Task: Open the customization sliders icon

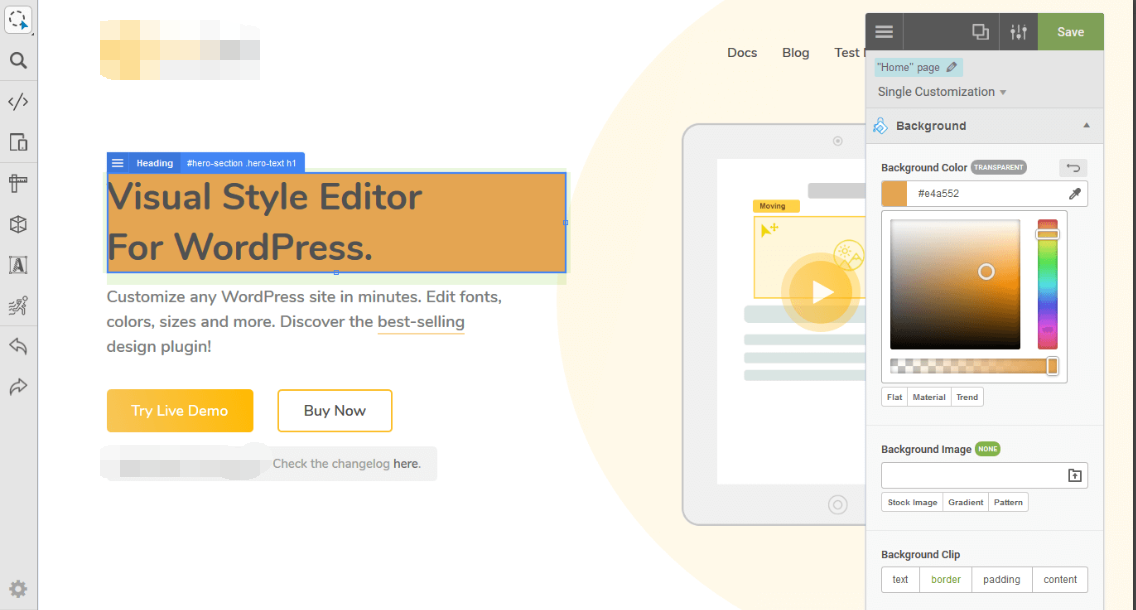Action: (x=1019, y=32)
